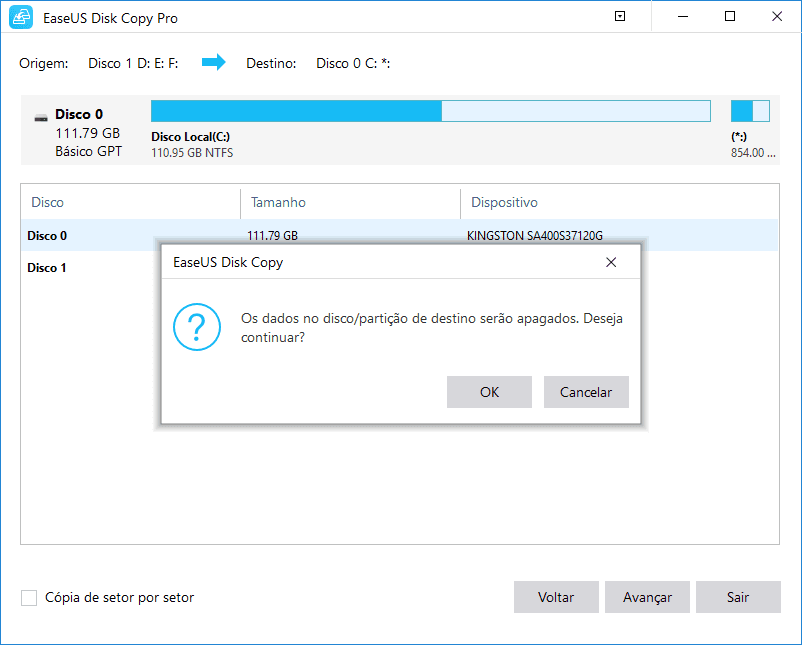The height and width of the screenshot is (645, 802).
Task: Click Cancelar in the dialog
Action: 586,392
